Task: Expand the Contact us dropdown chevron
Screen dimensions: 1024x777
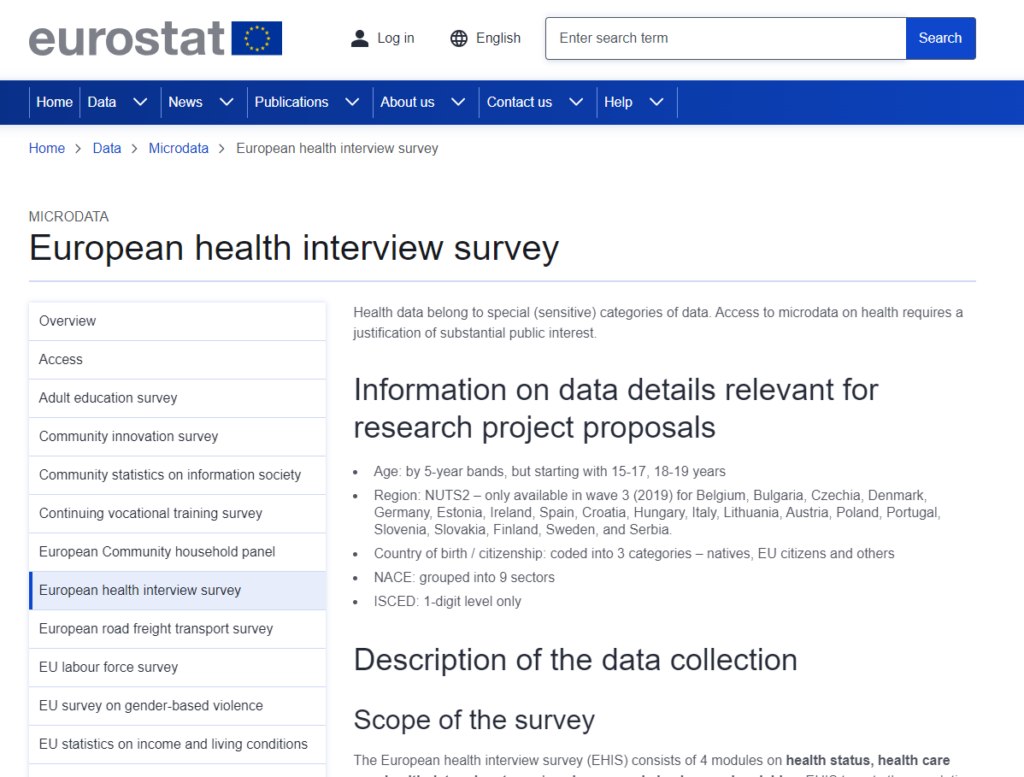Action: [576, 102]
